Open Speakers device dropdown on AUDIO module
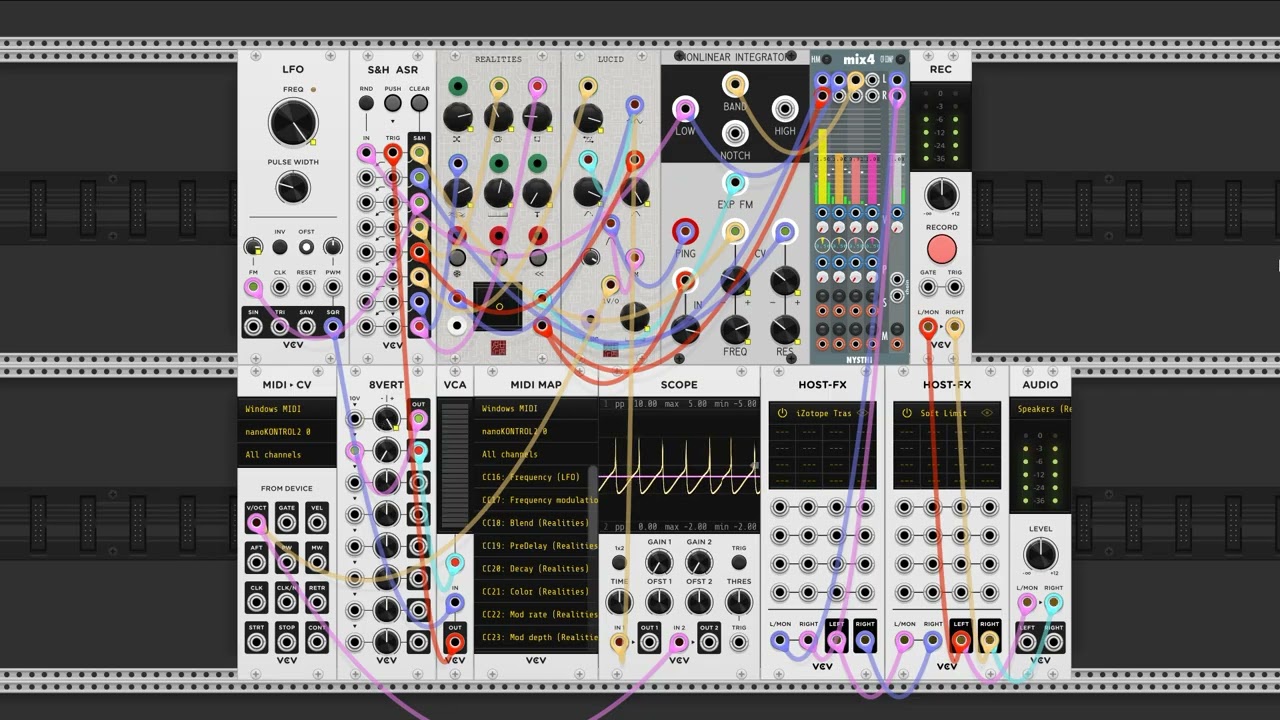Image resolution: width=1280 pixels, height=720 pixels. pos(1040,409)
